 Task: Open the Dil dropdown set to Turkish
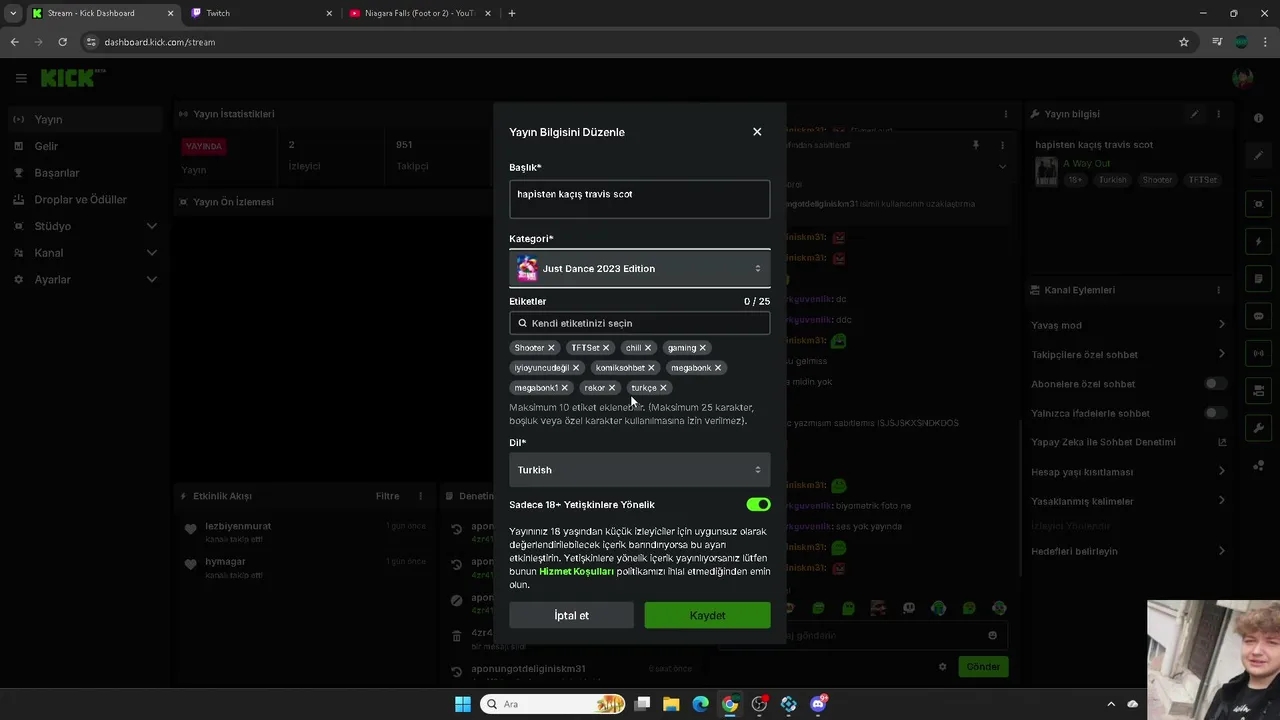(x=640, y=470)
